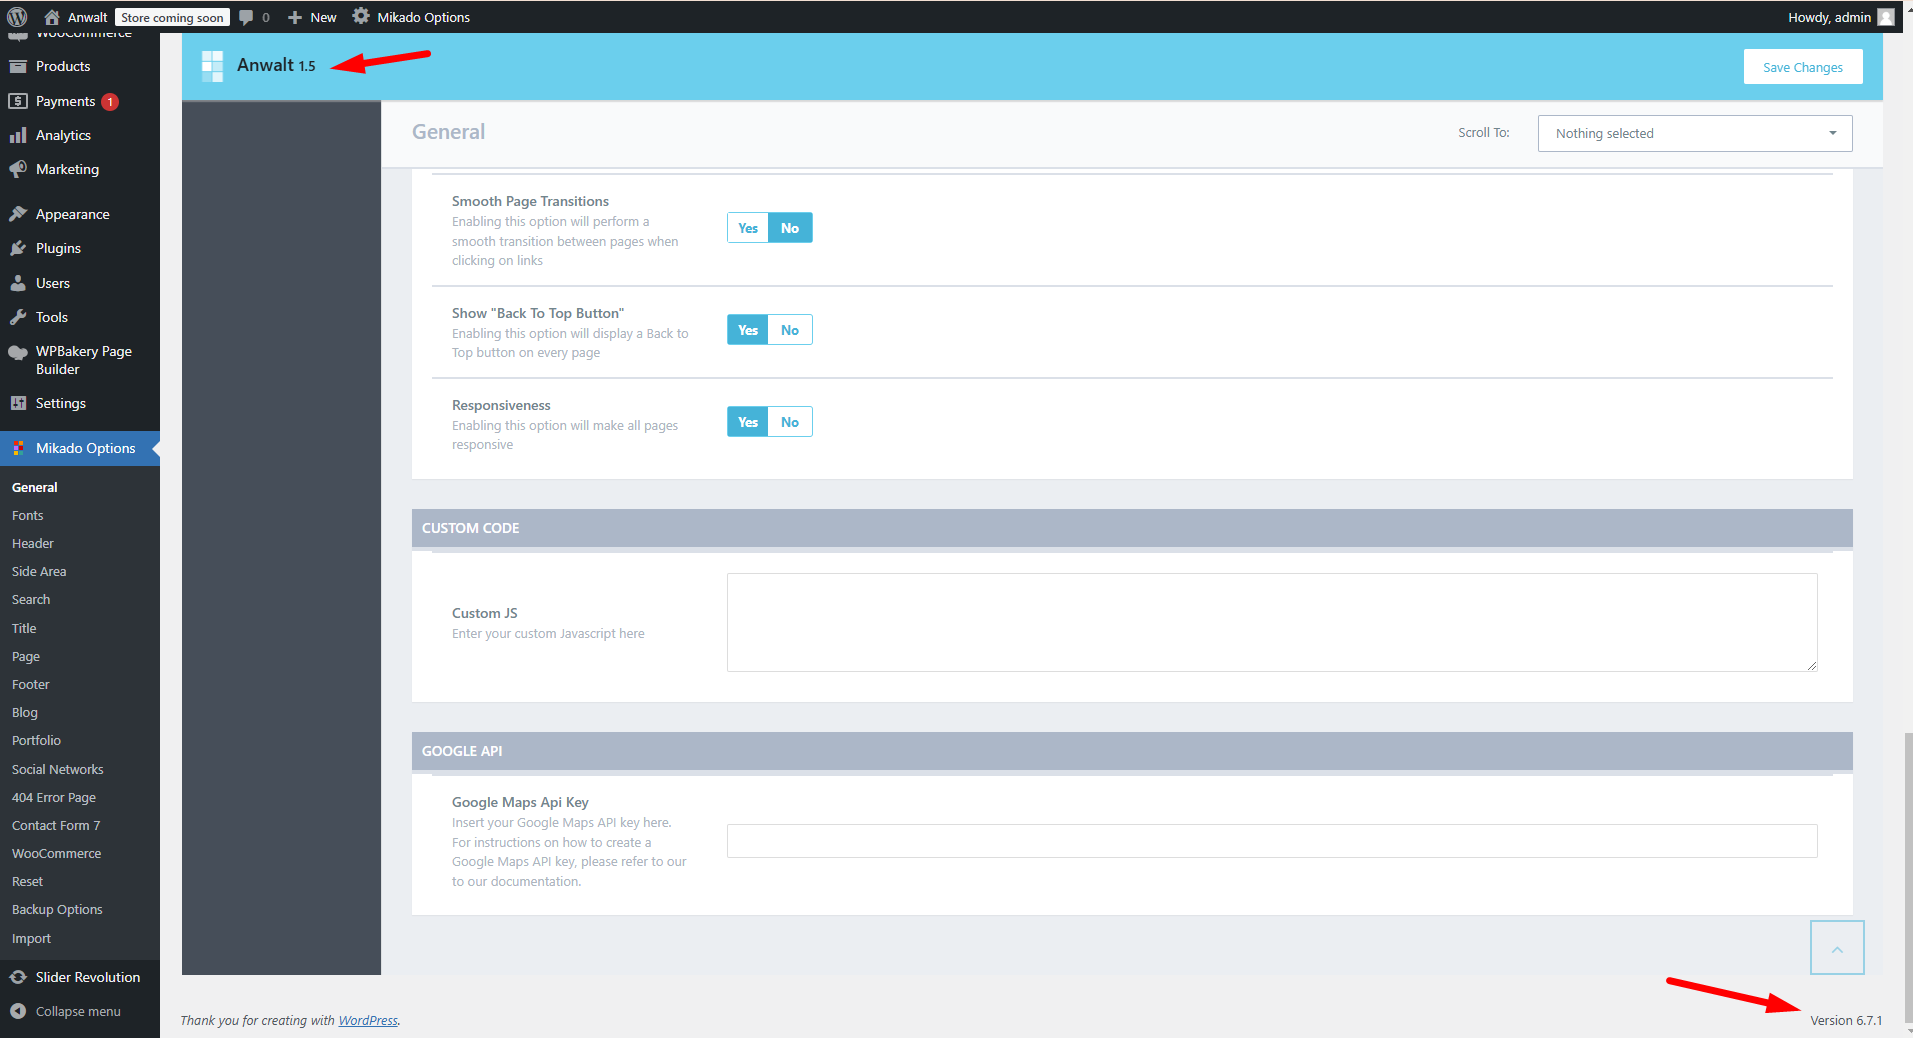The width and height of the screenshot is (1913, 1038).
Task: Open the comments bubble icon
Action: [246, 17]
